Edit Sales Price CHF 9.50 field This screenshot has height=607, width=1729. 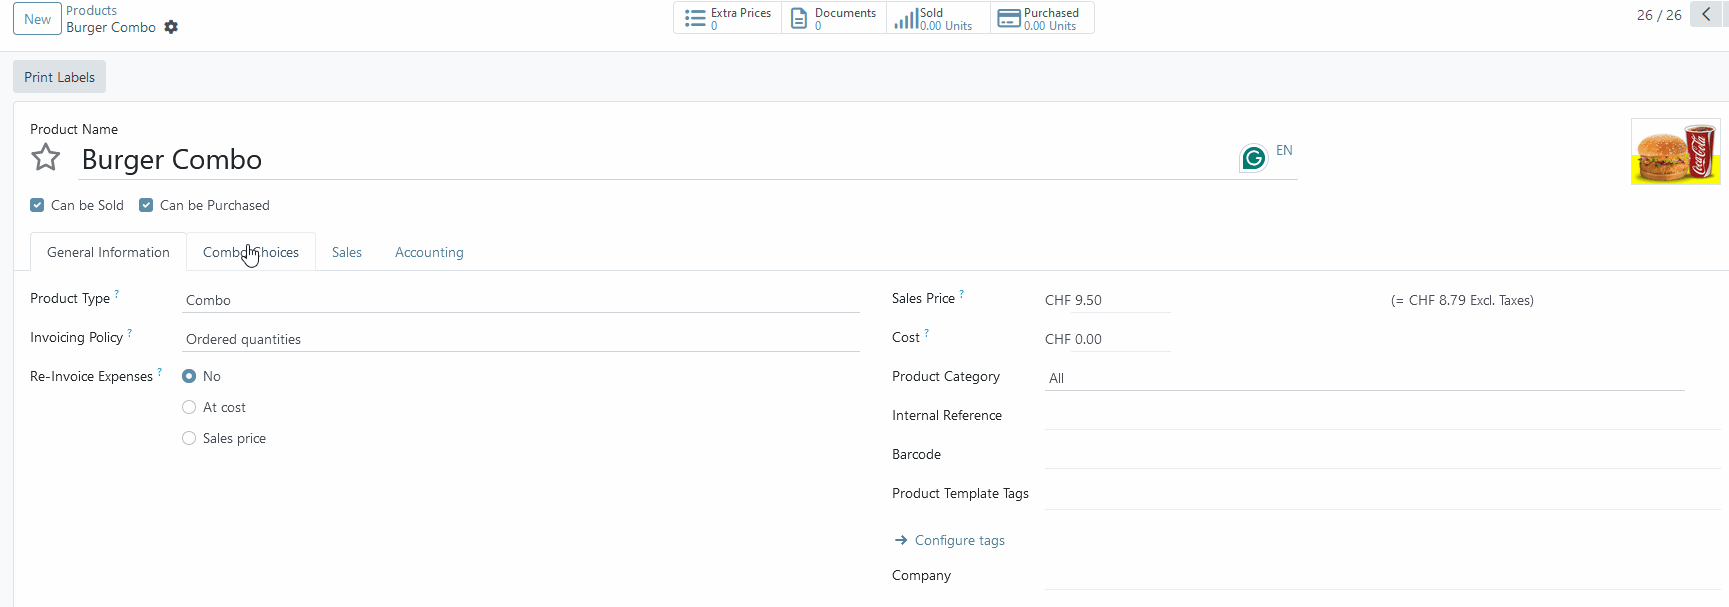tap(1107, 300)
